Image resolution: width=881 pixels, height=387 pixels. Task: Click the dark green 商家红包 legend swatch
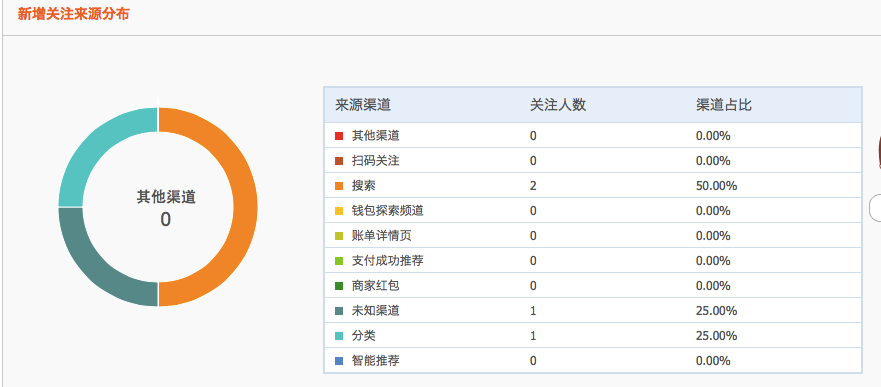339,286
